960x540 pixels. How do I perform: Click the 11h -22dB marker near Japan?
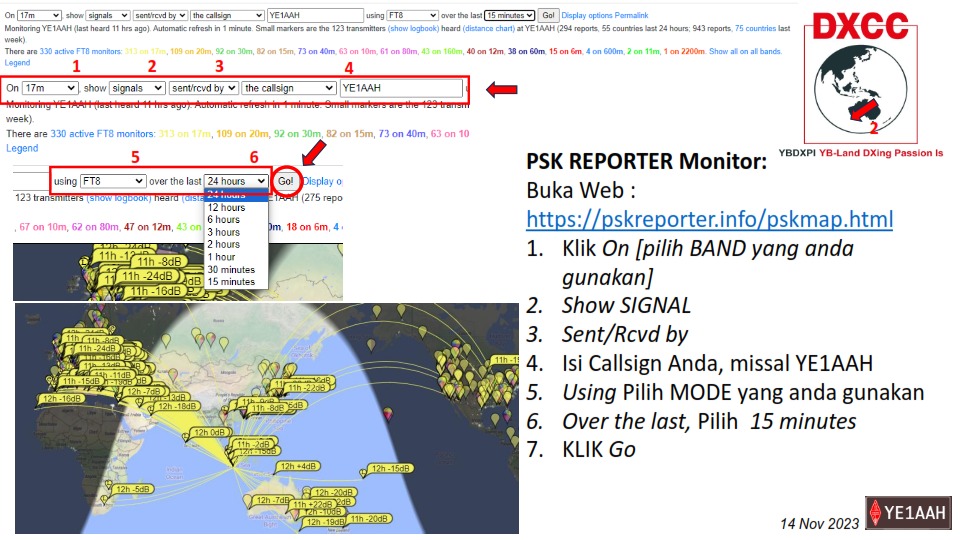306,388
